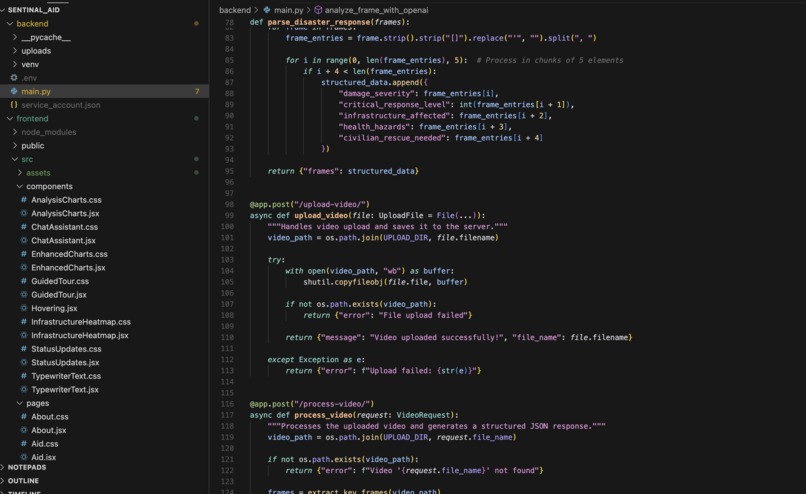Screen dimensions: 806x494
Task: Expand the public folder
Action: coord(15,145)
